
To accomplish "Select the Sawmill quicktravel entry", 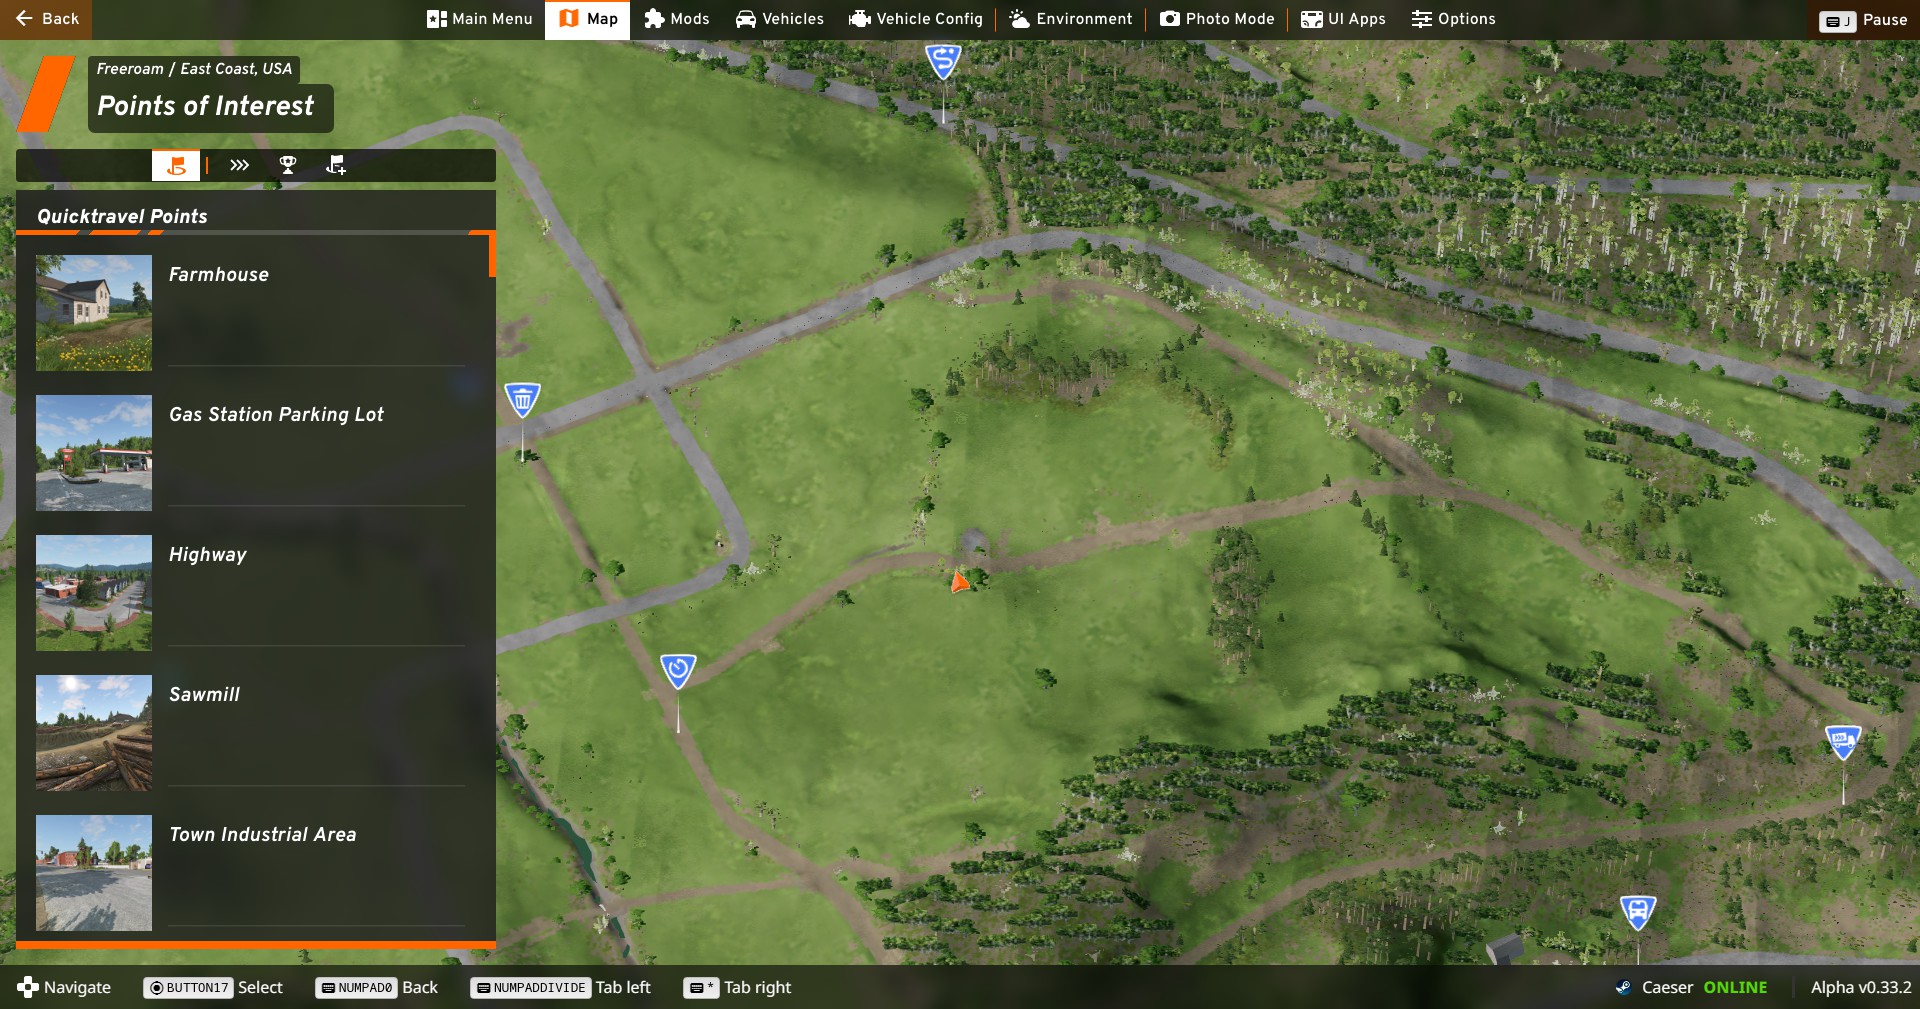I will pos(250,733).
